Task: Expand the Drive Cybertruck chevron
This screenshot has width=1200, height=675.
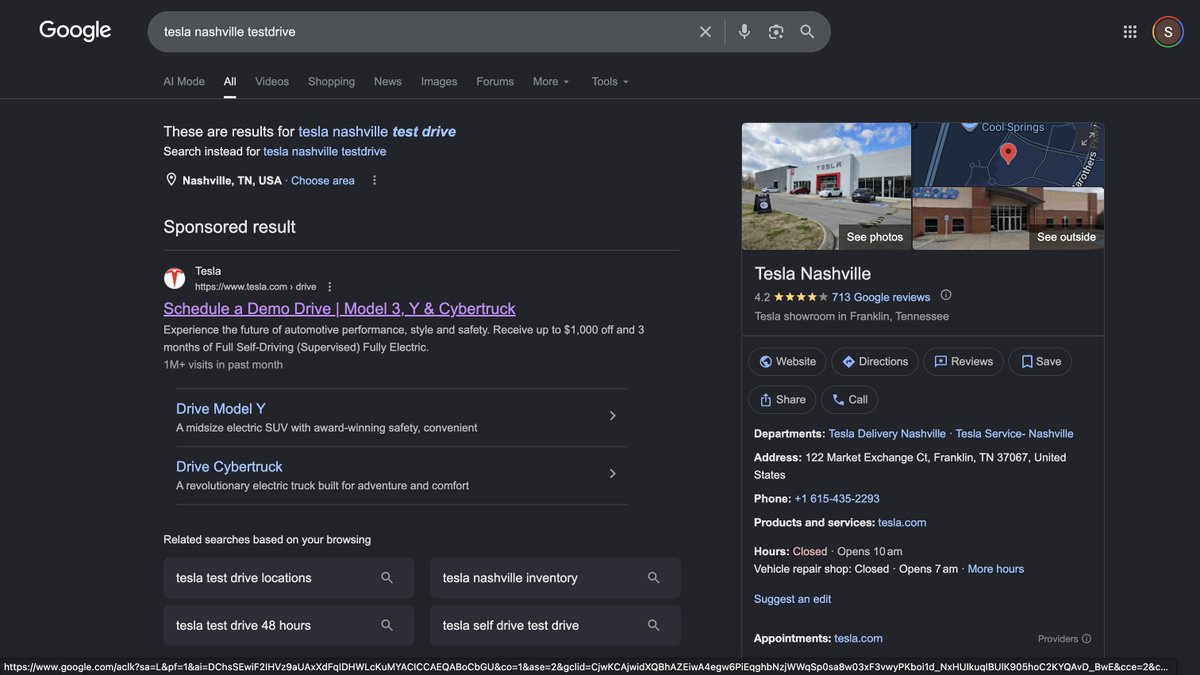Action: point(613,474)
